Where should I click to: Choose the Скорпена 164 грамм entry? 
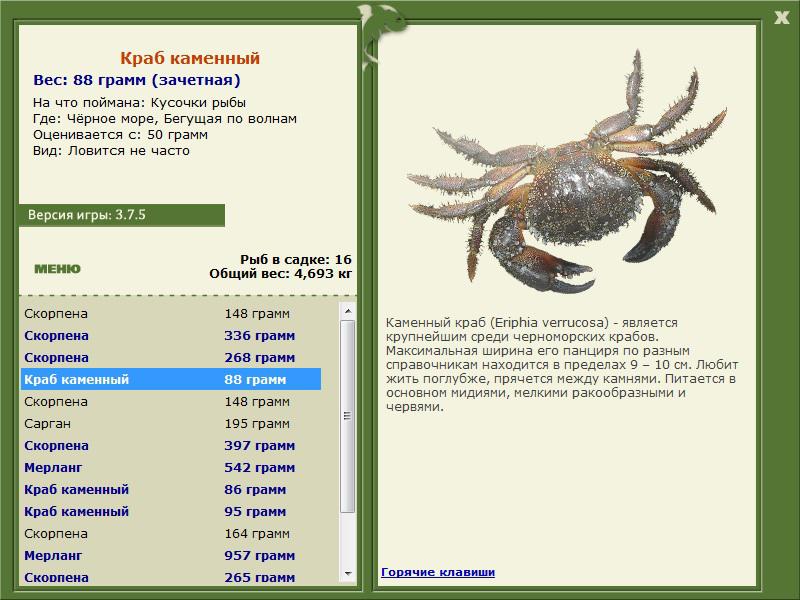click(171, 533)
